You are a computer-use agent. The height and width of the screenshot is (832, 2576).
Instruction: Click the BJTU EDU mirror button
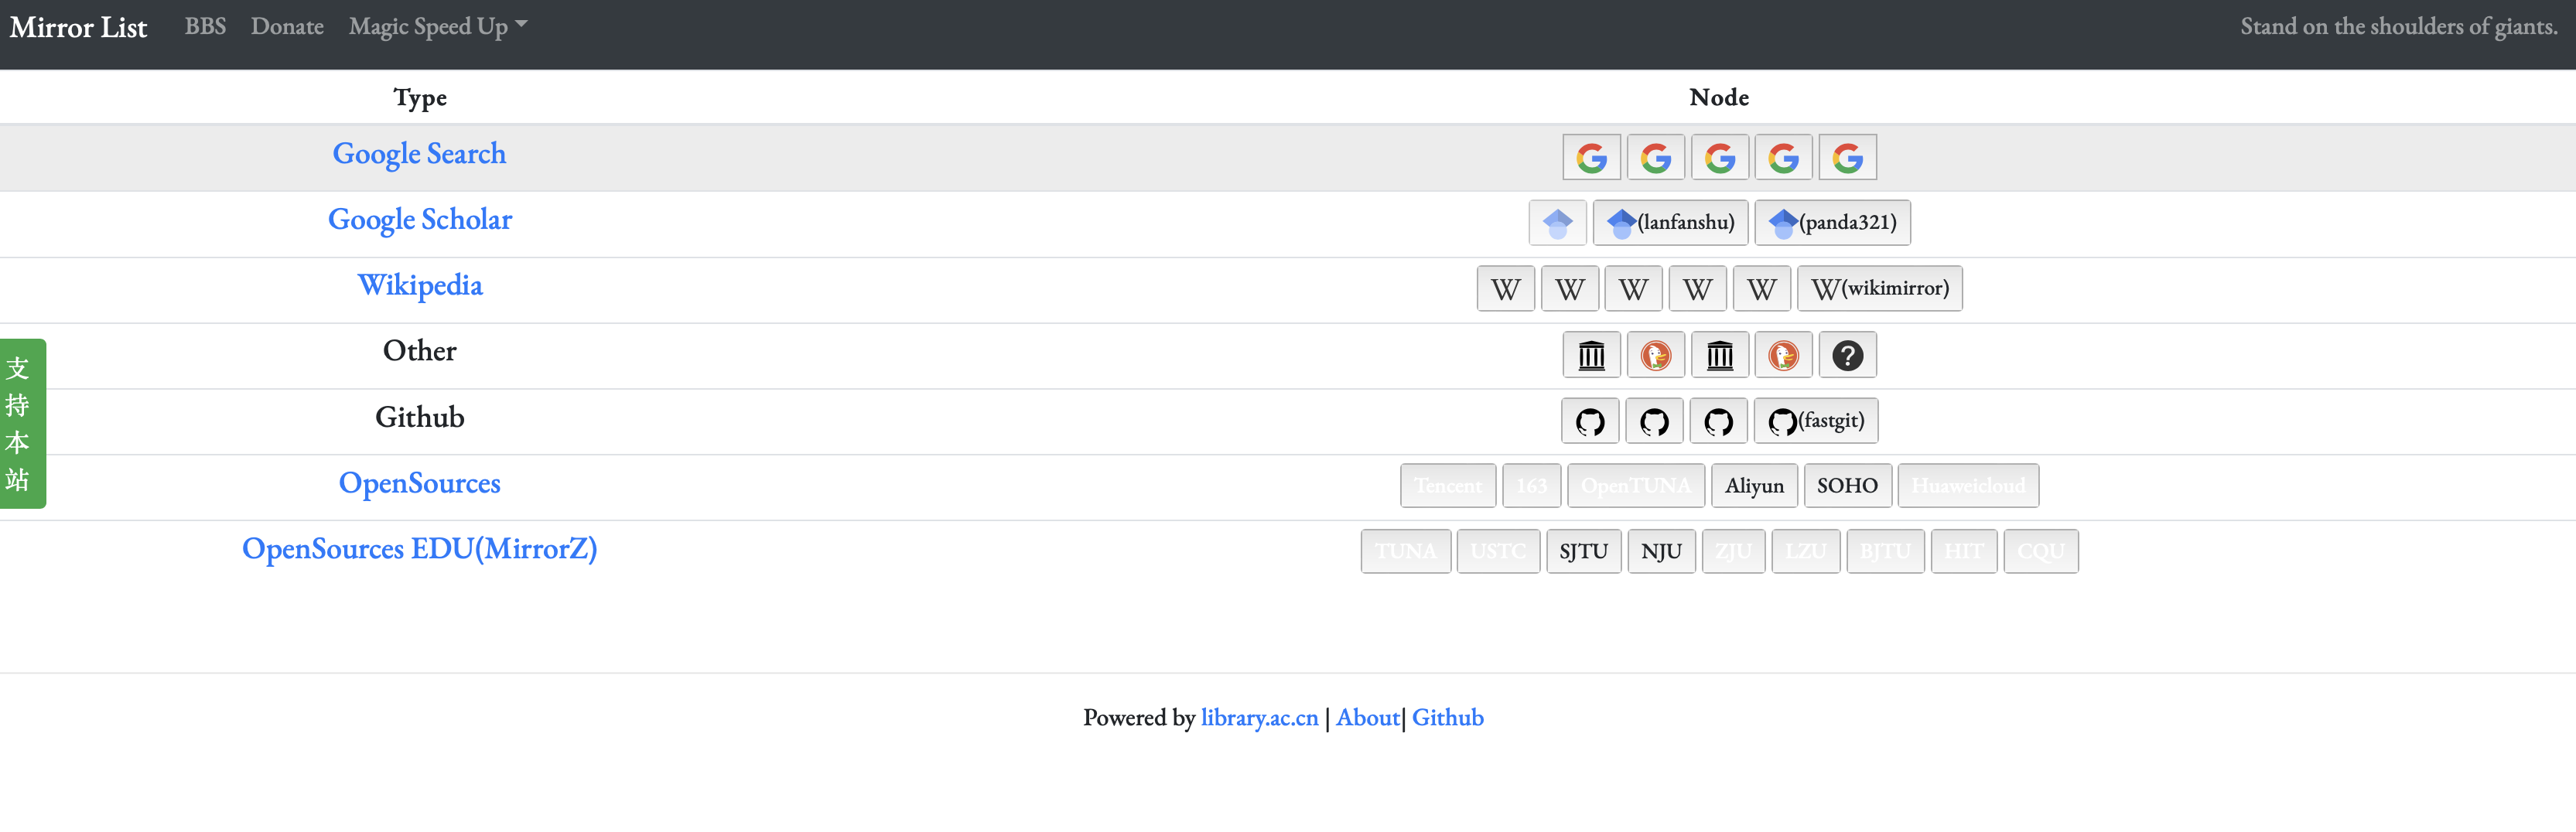click(1885, 552)
